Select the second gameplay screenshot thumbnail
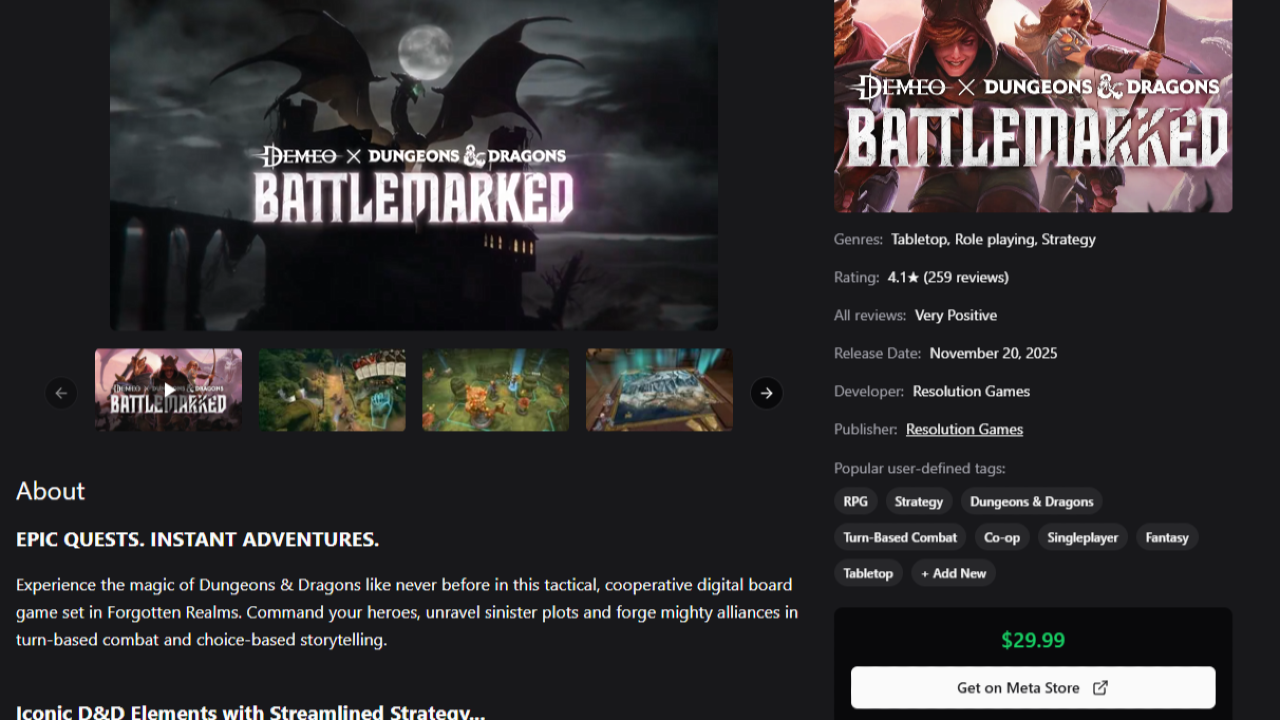 [x=332, y=390]
